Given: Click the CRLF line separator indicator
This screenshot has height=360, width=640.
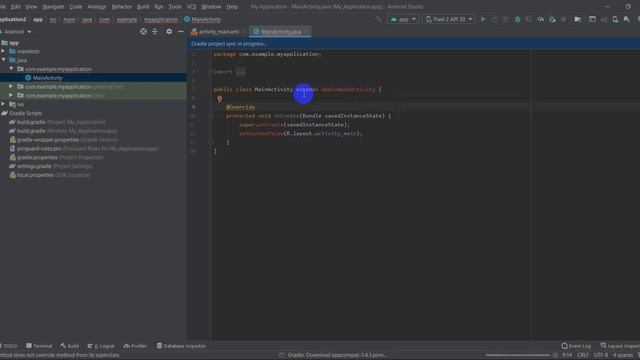Looking at the screenshot, I should tap(582, 355).
